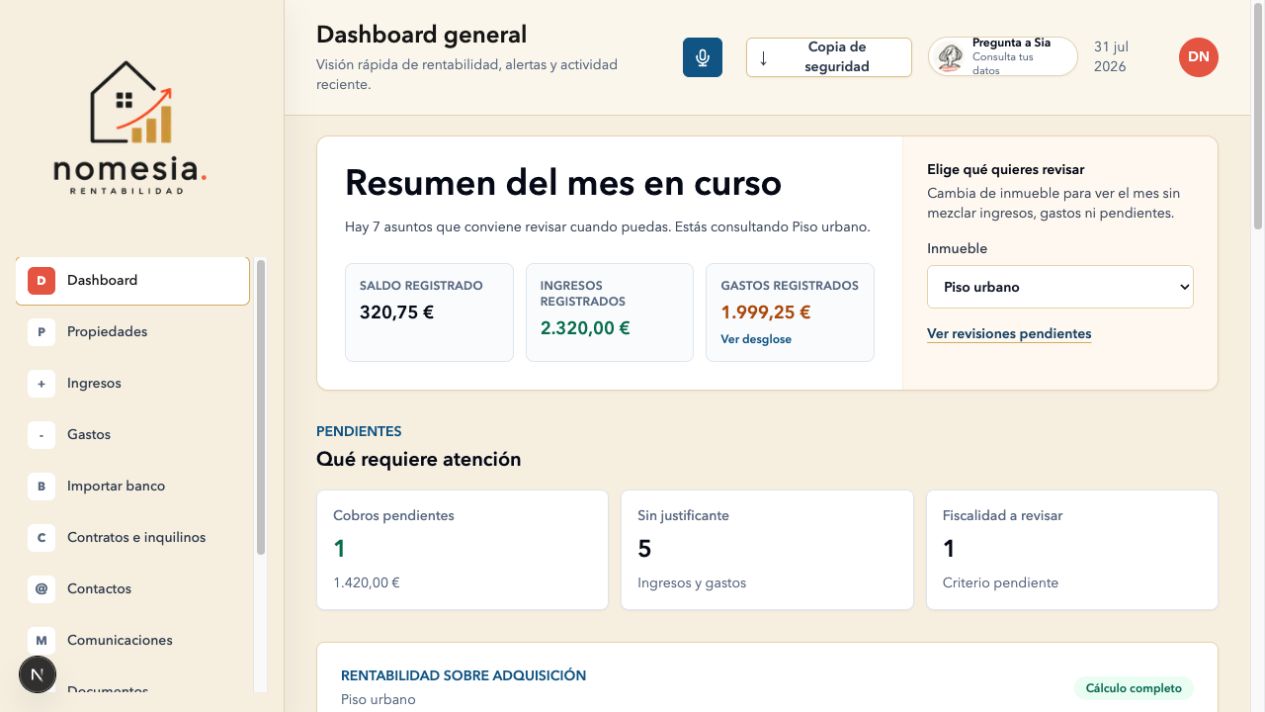
Task: Click the 1.420,00 € pending amount
Action: pyautogui.click(x=366, y=583)
